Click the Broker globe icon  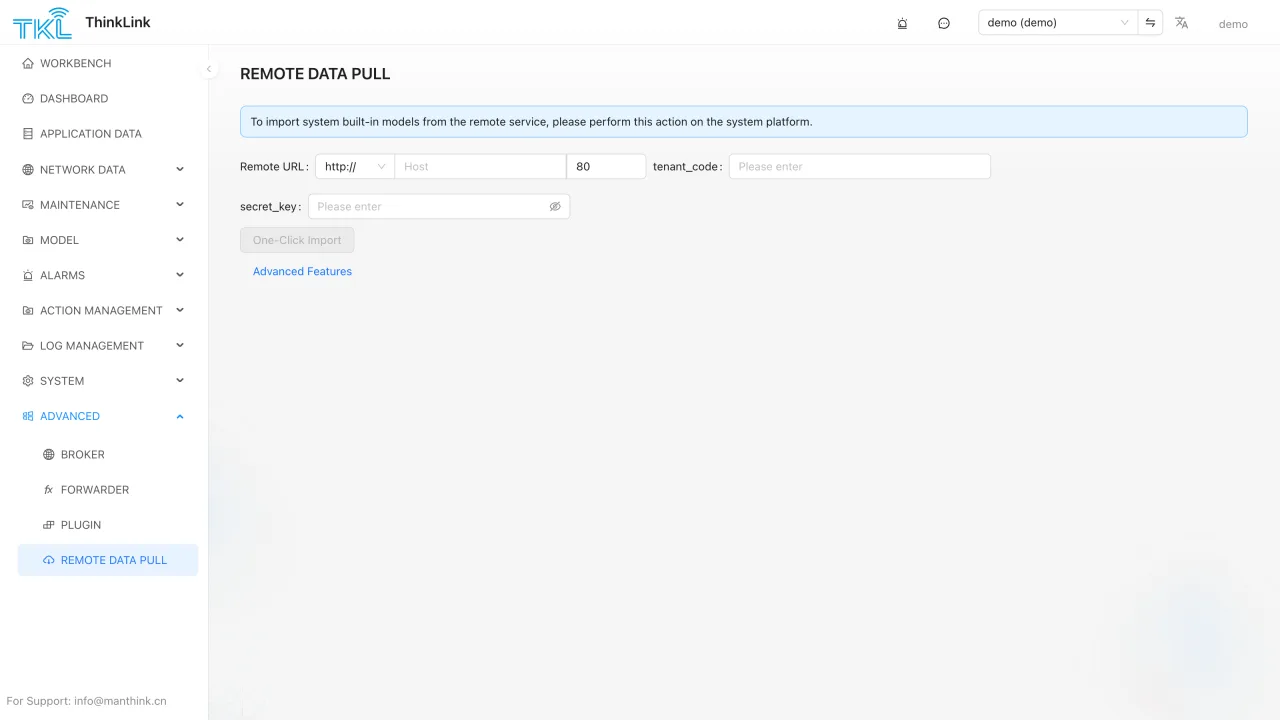coord(49,455)
